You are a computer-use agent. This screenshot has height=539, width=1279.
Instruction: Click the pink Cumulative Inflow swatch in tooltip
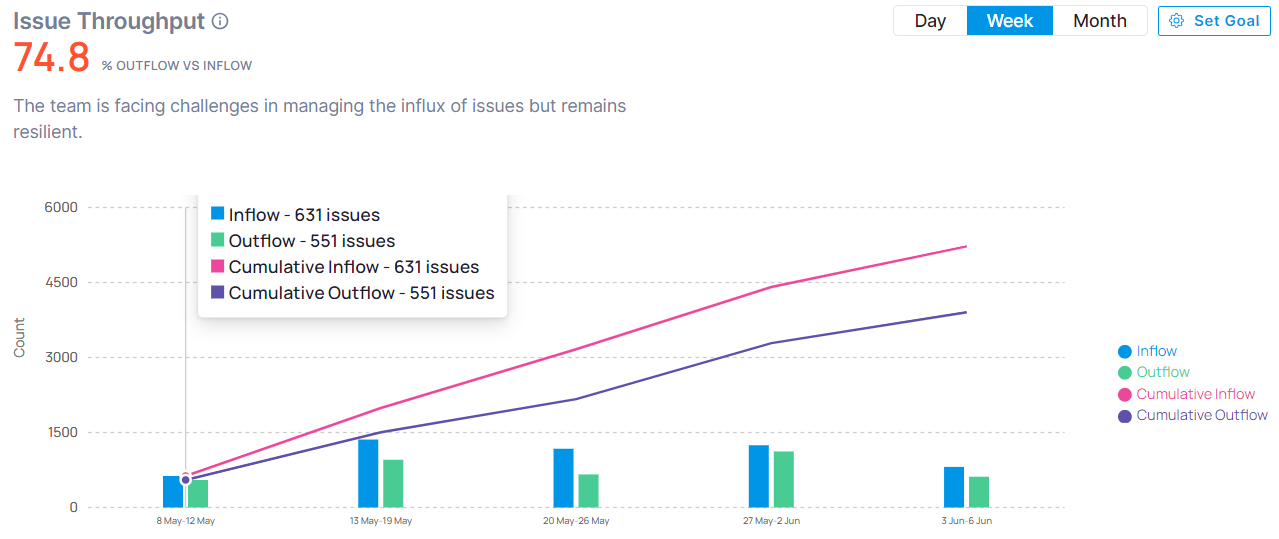point(217,267)
